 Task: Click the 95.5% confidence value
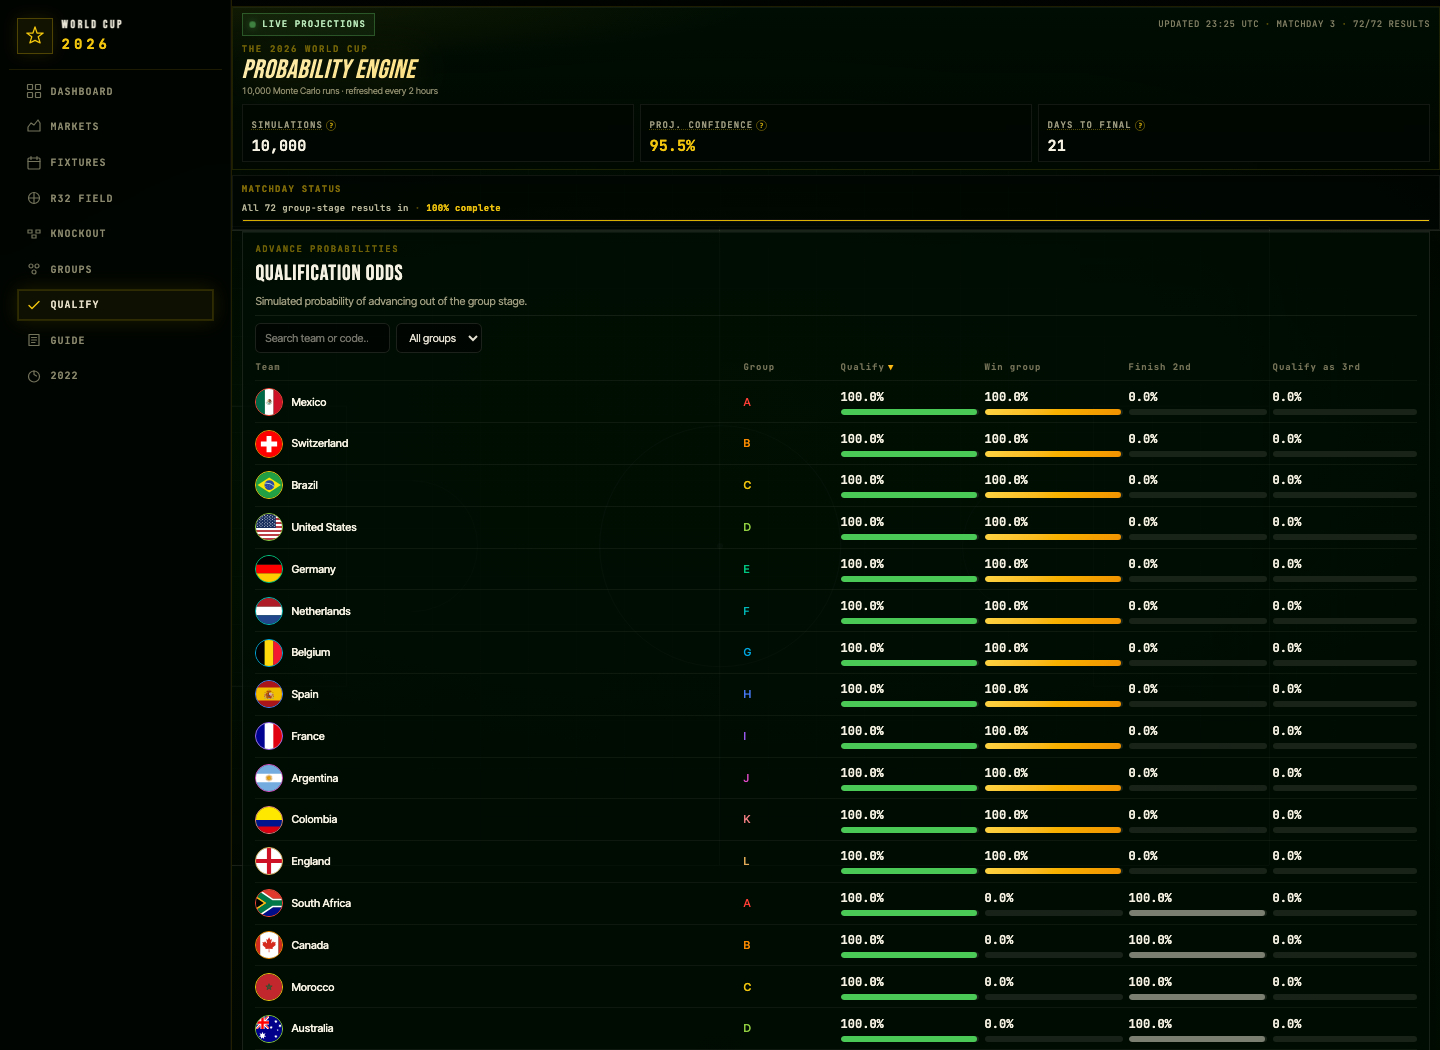pyautogui.click(x=672, y=146)
